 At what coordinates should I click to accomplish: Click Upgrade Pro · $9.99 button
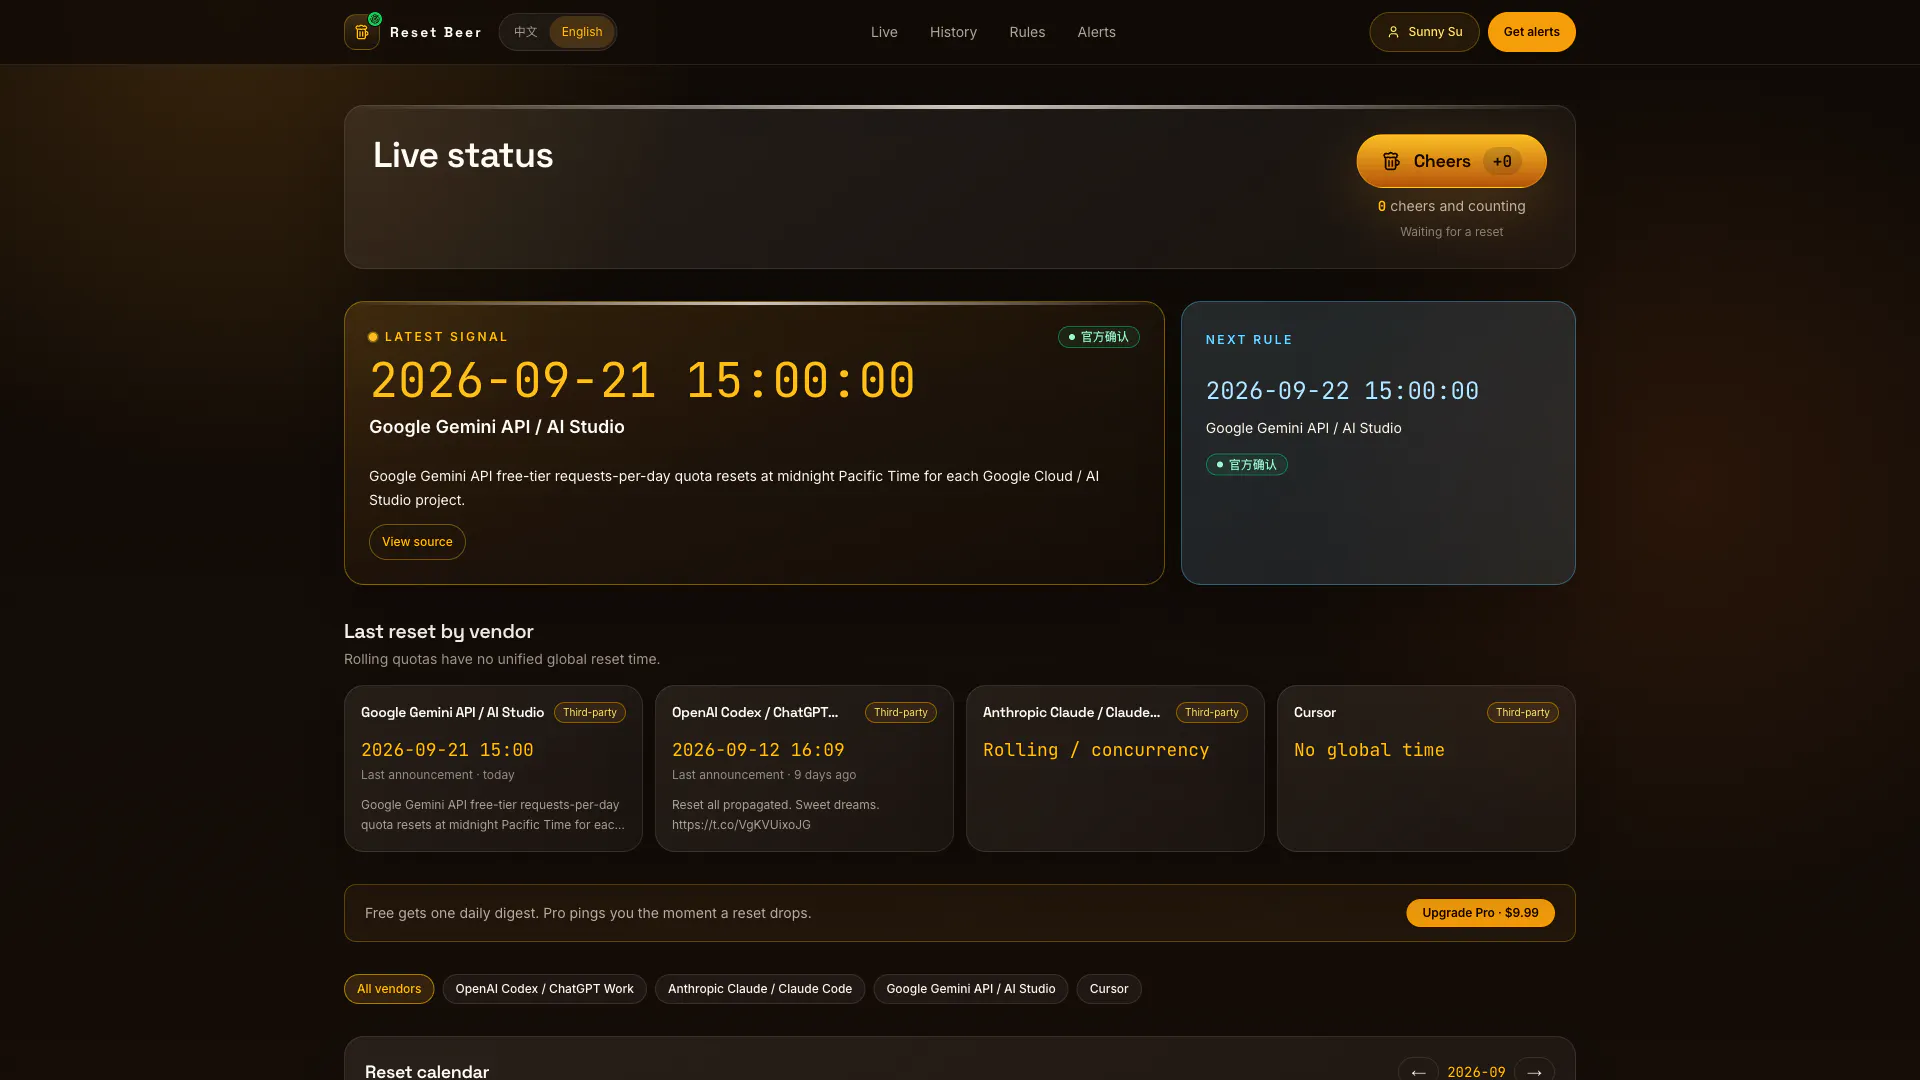coord(1480,913)
